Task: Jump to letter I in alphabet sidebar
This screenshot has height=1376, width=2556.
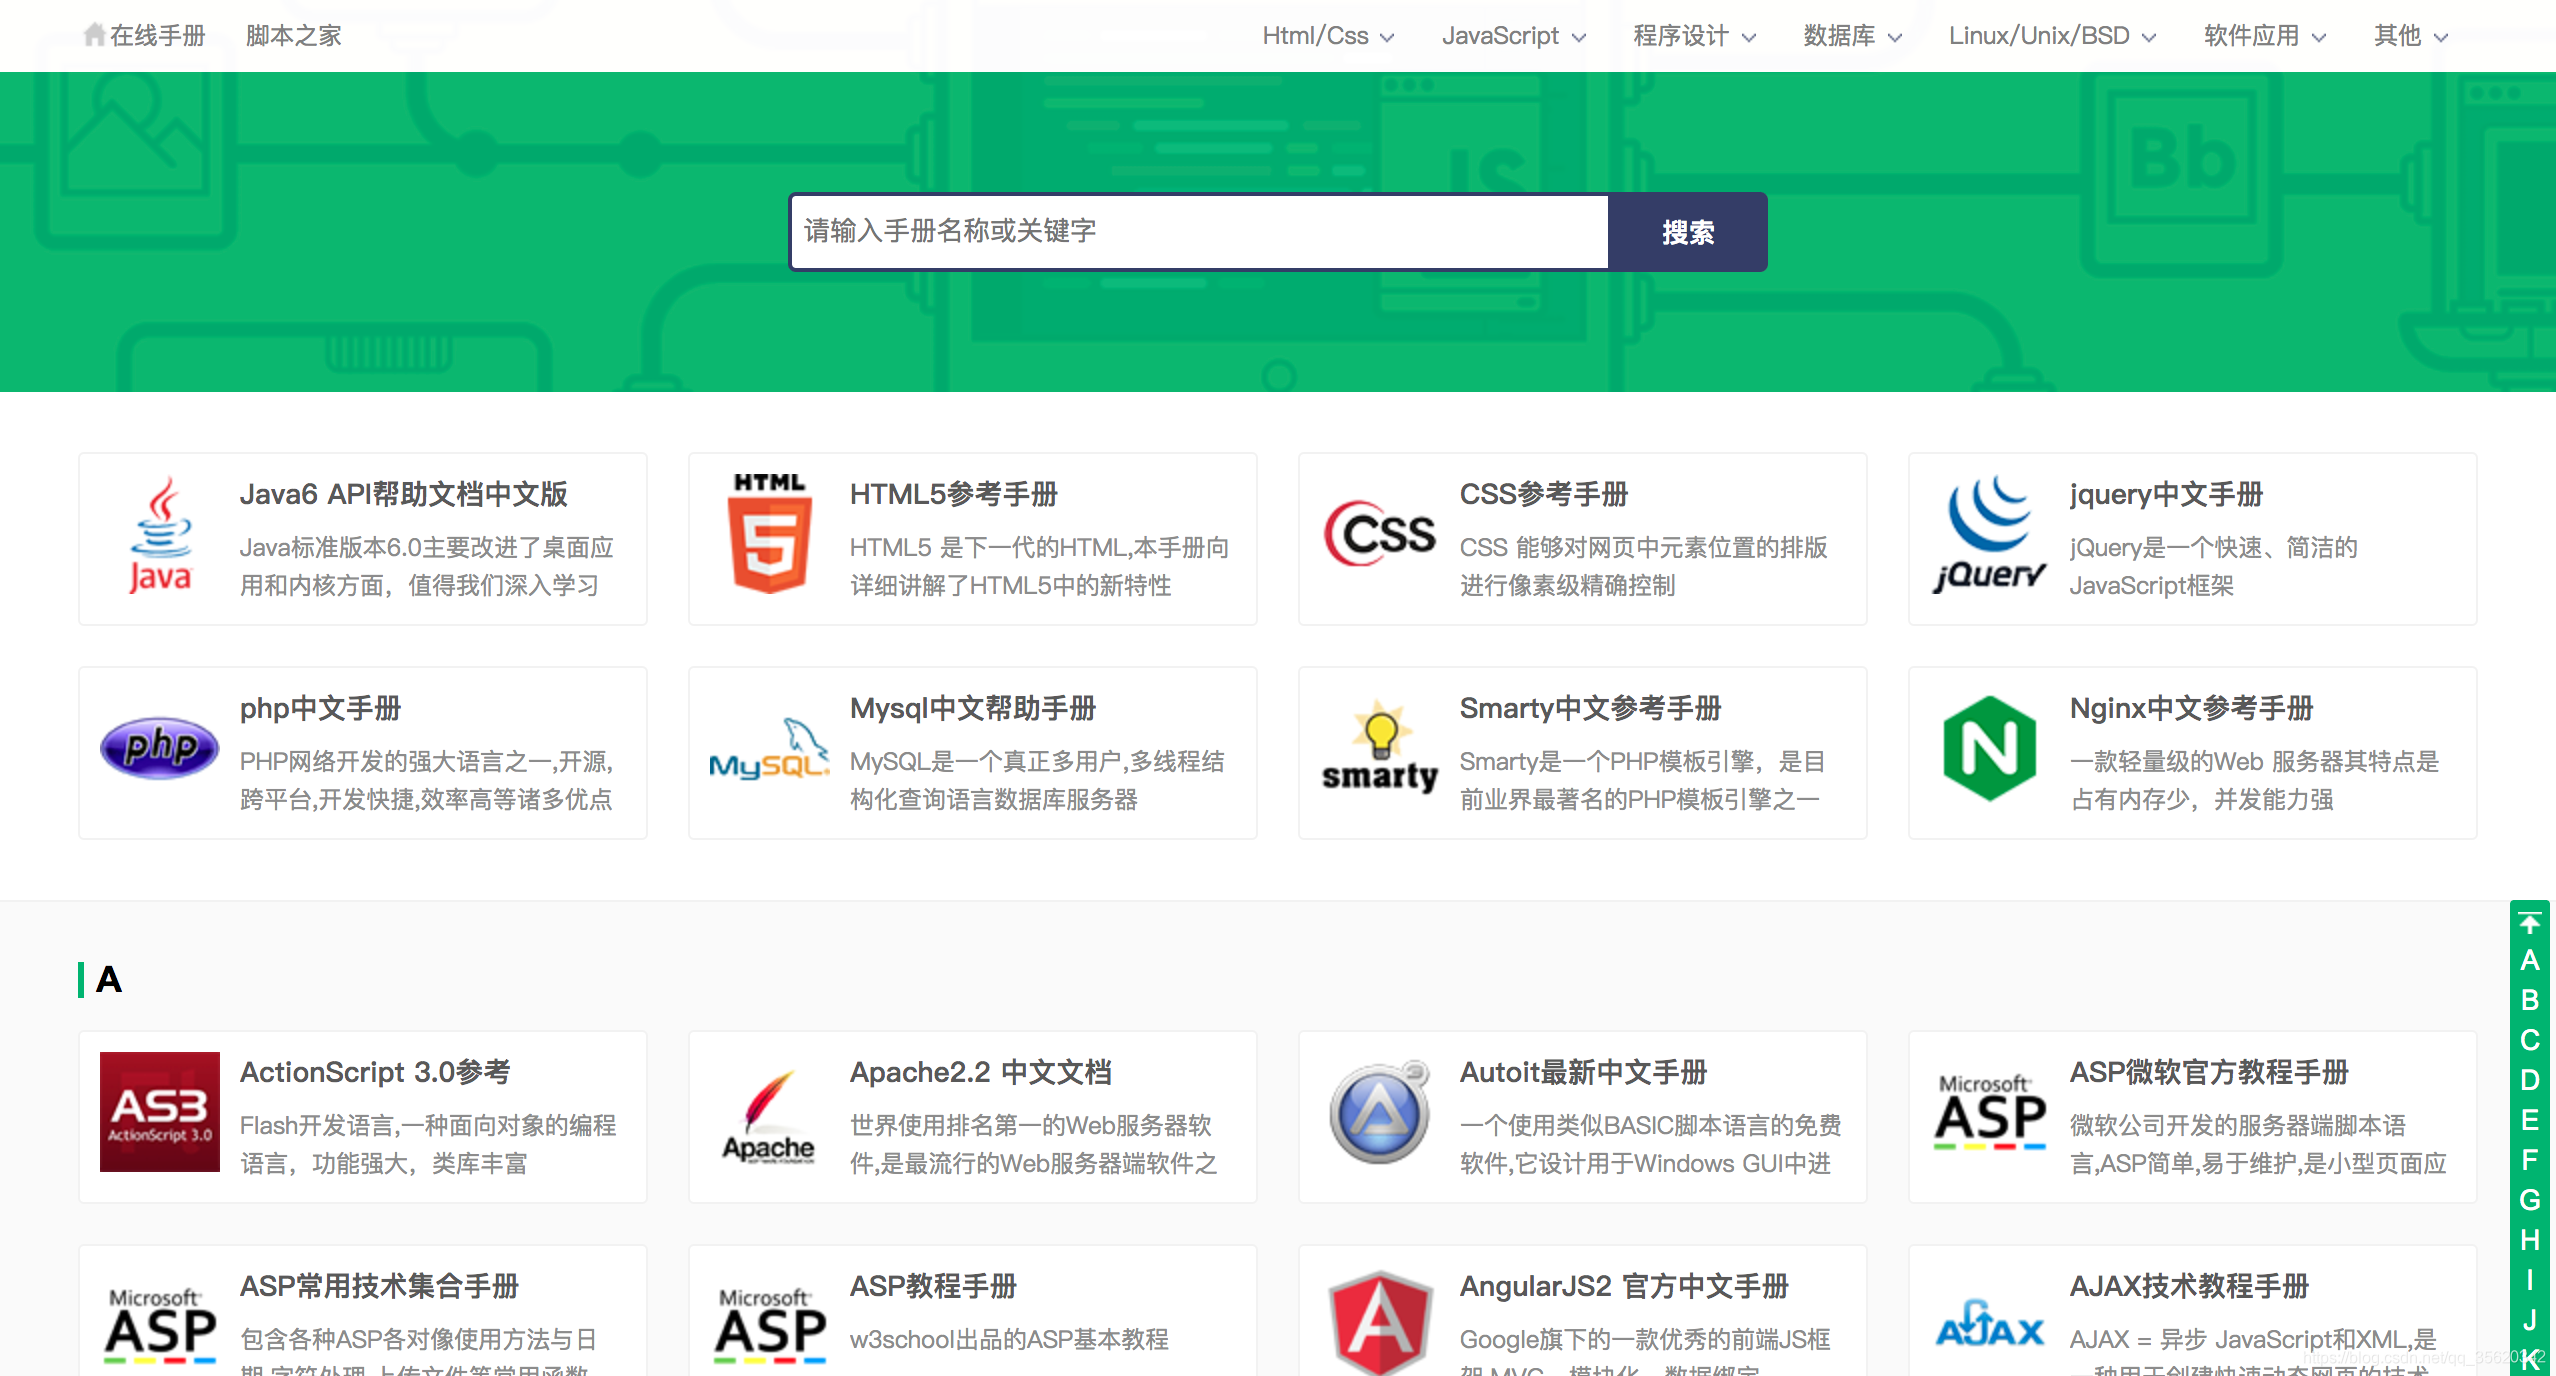Action: [2530, 1280]
